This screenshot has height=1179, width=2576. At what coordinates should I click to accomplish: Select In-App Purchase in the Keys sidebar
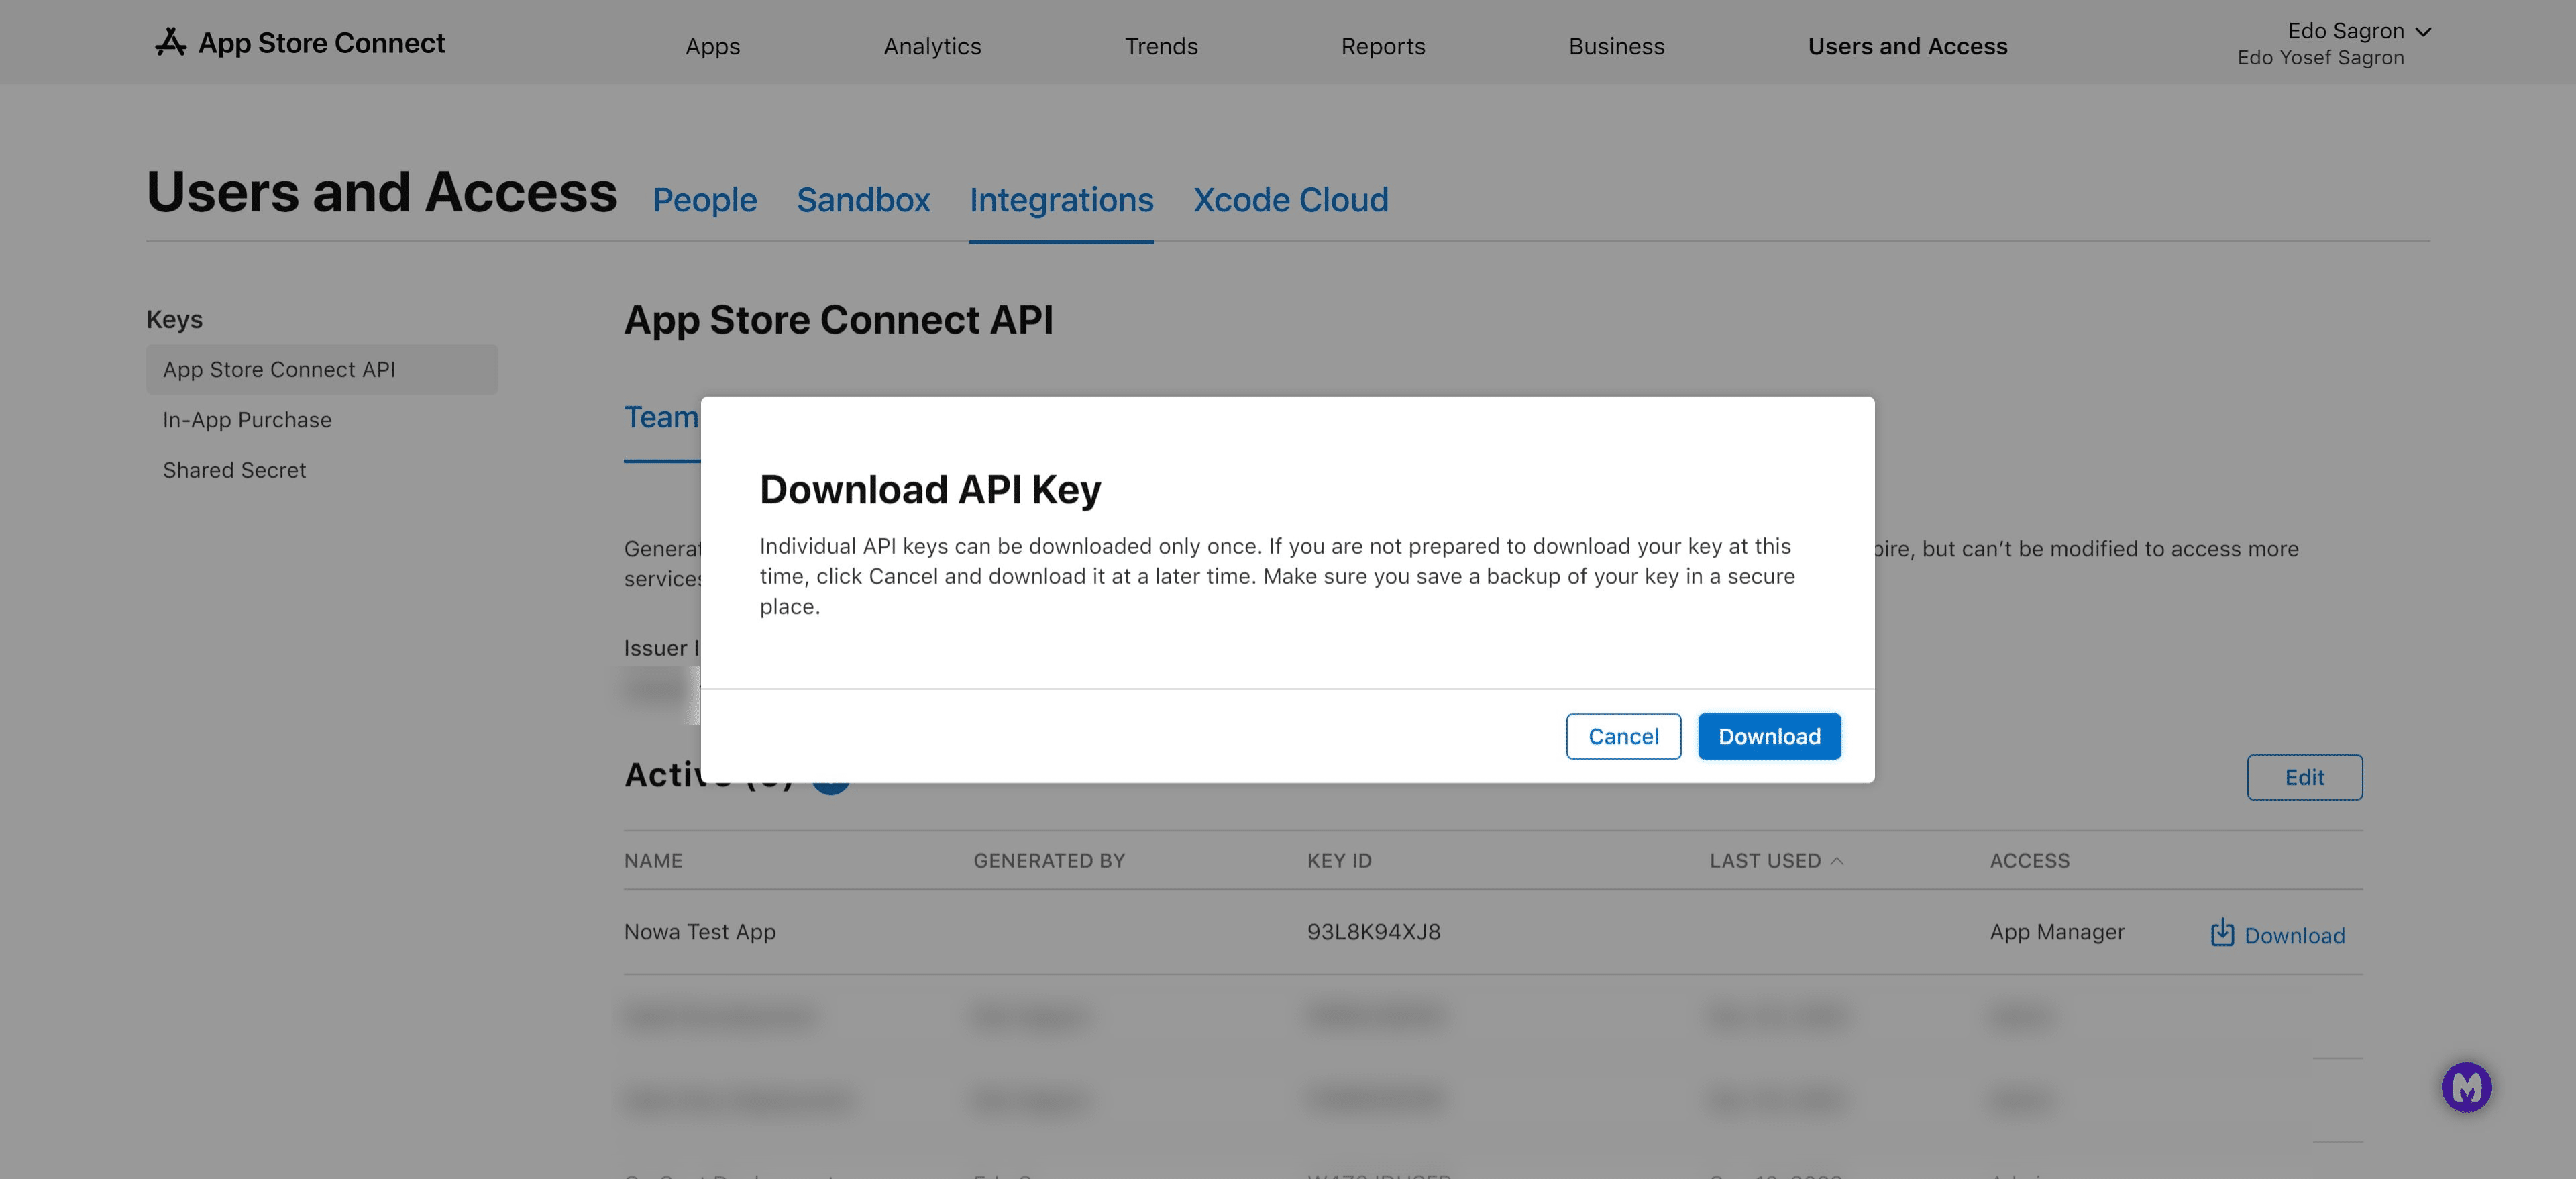point(247,419)
